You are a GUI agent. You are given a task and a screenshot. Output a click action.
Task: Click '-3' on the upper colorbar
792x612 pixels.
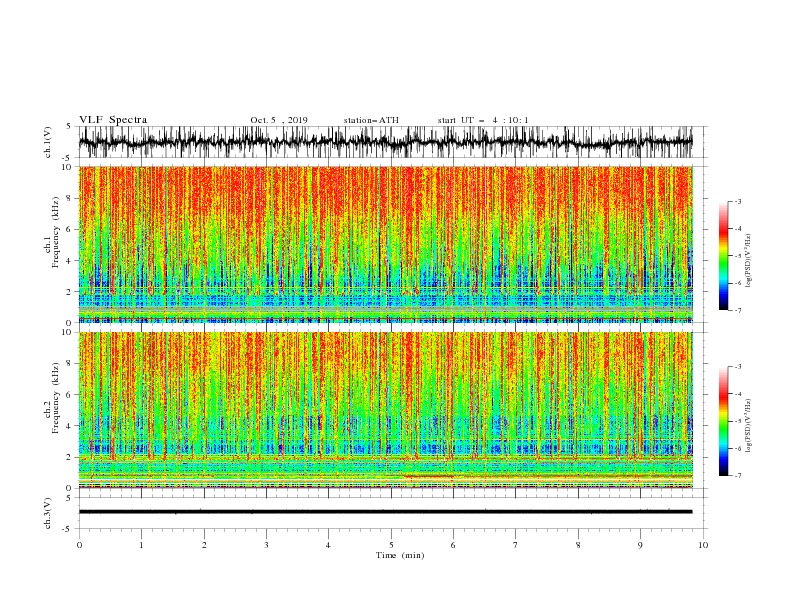coord(738,201)
